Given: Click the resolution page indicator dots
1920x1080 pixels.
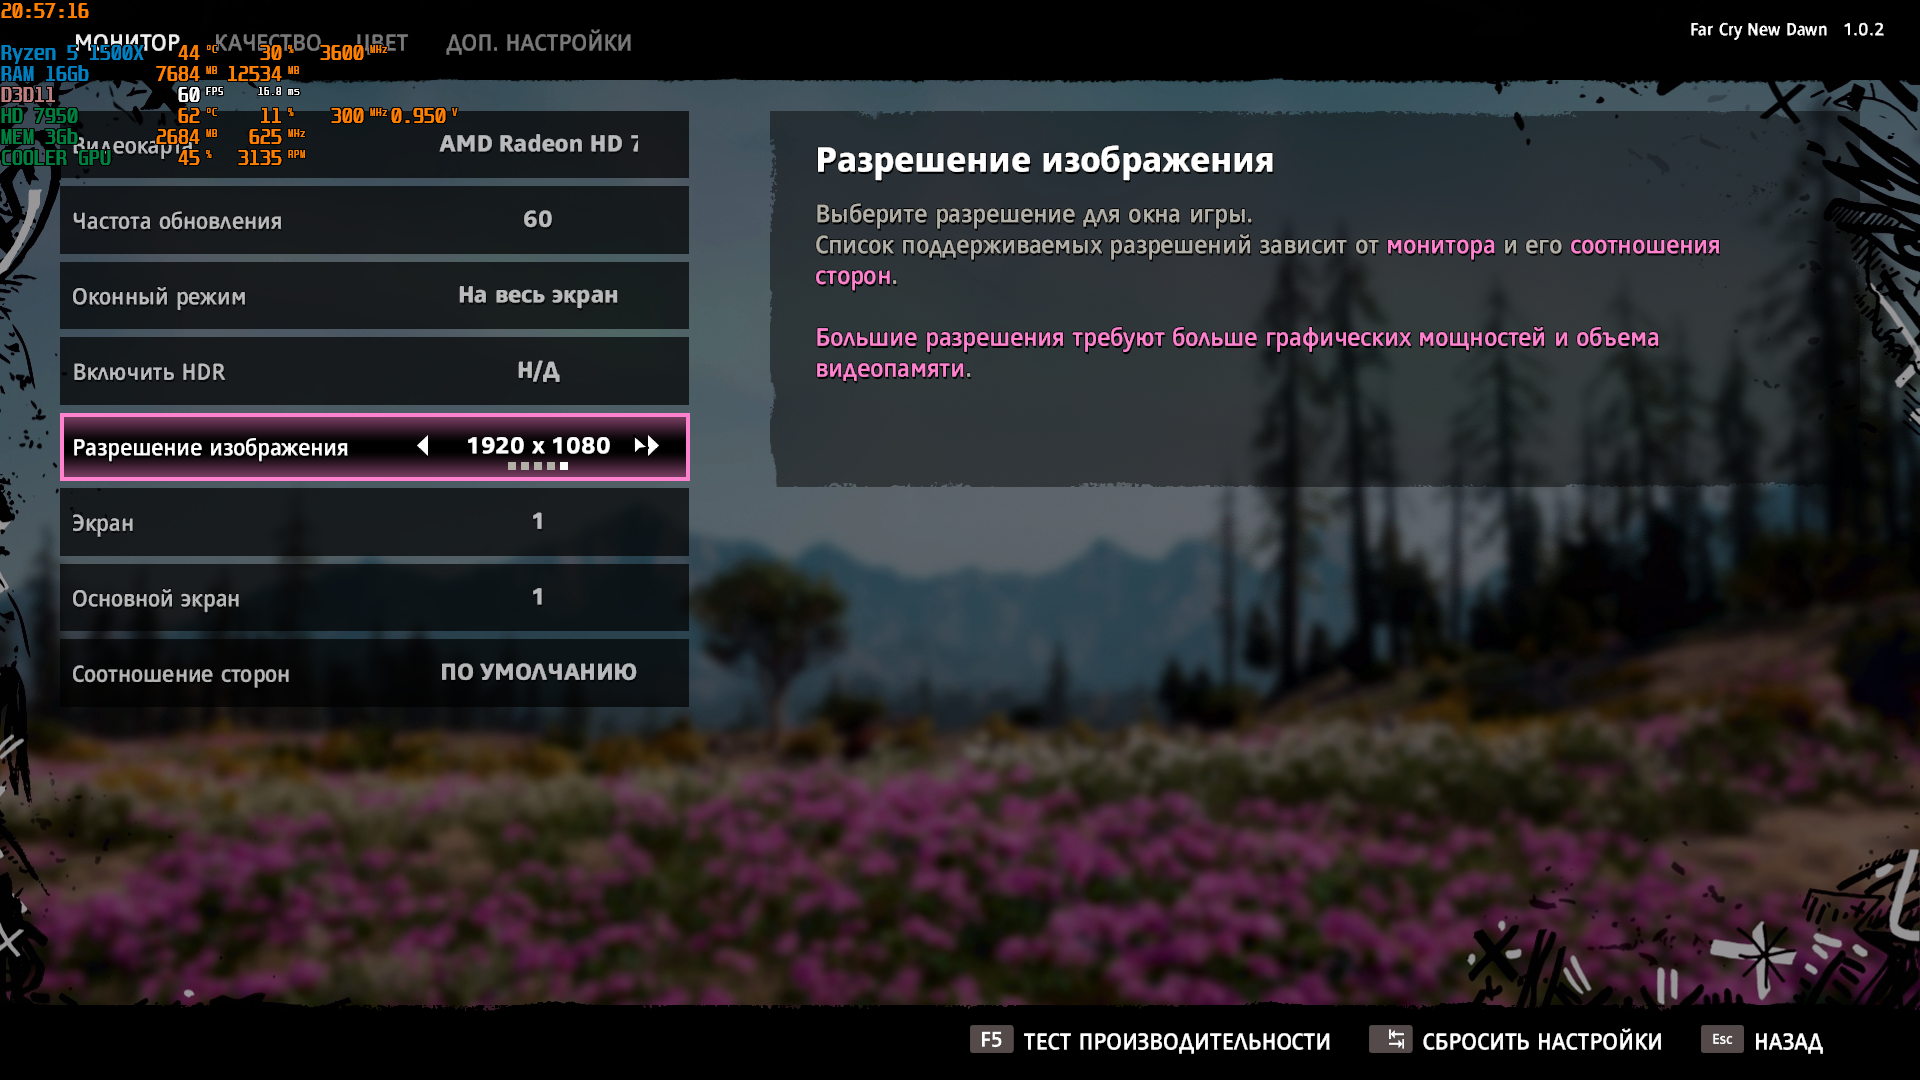Looking at the screenshot, I should point(538,466).
